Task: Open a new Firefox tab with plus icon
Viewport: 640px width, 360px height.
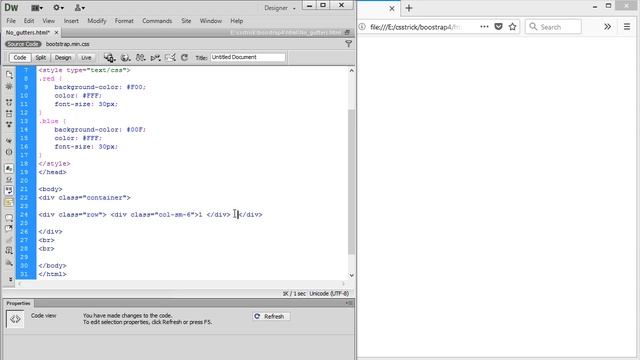Action: tap(409, 8)
